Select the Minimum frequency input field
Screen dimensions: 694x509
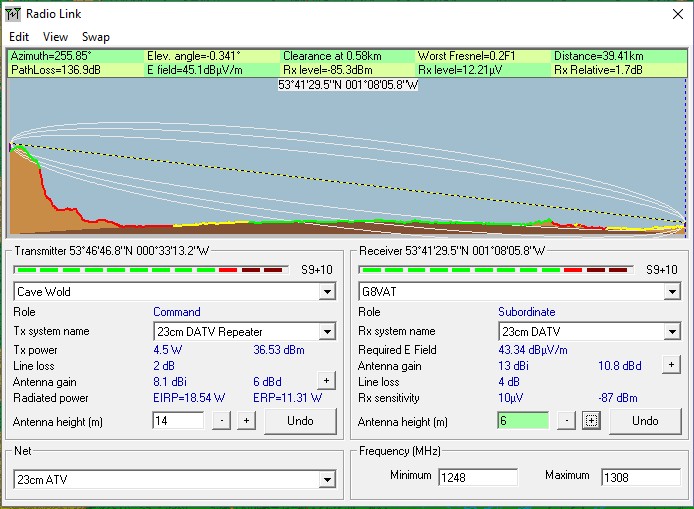[x=477, y=477]
